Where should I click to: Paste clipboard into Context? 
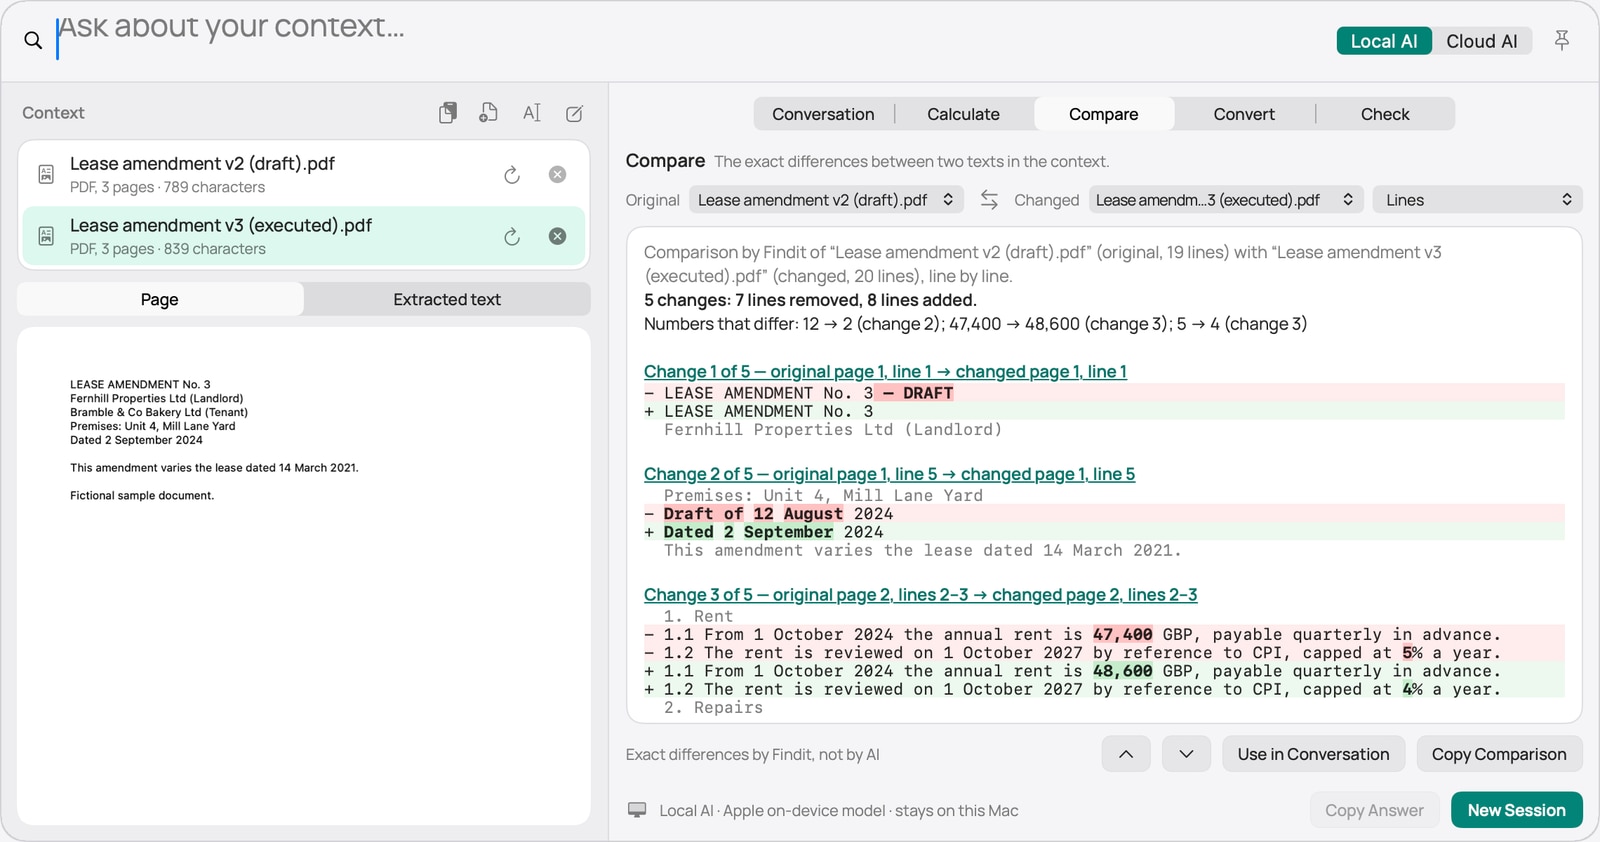448,113
